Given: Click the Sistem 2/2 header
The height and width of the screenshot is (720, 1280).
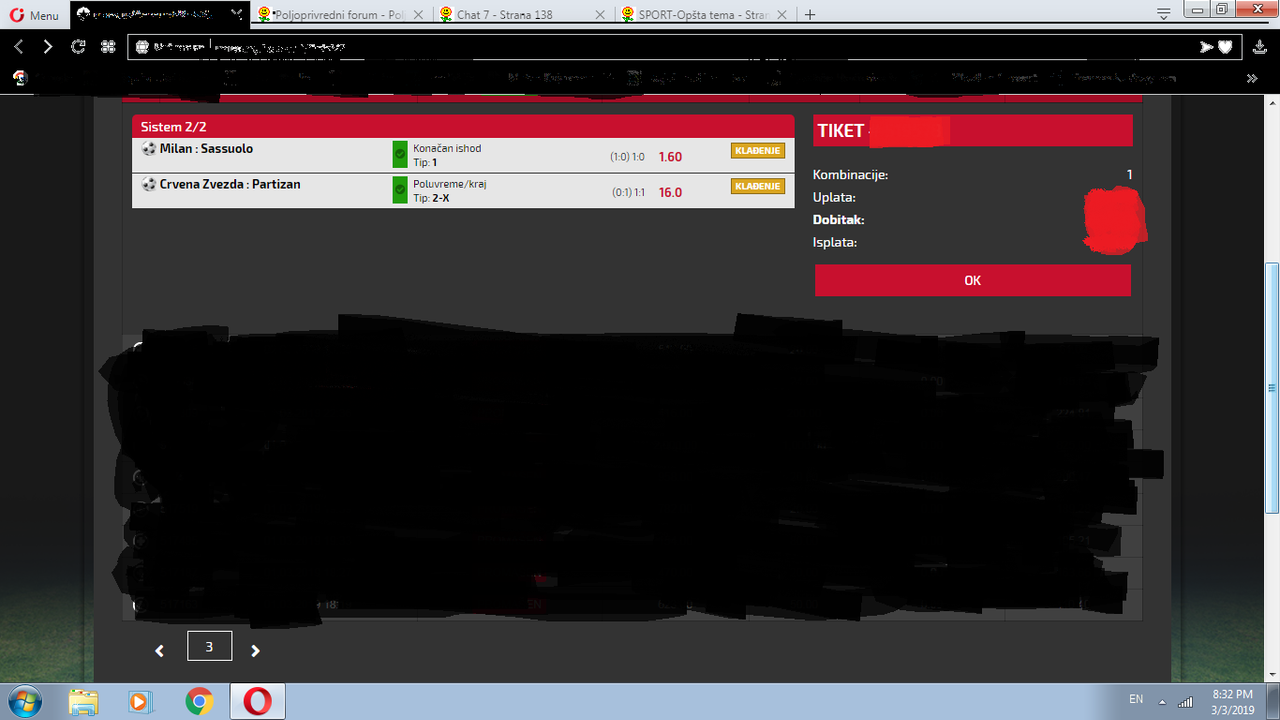Looking at the screenshot, I should [x=463, y=127].
